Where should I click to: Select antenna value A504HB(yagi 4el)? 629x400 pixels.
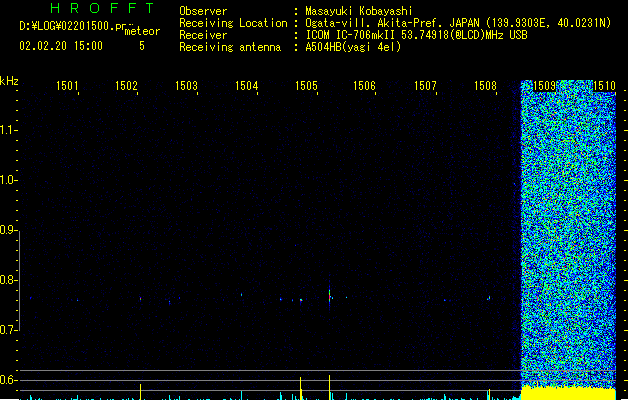click(x=353, y=47)
